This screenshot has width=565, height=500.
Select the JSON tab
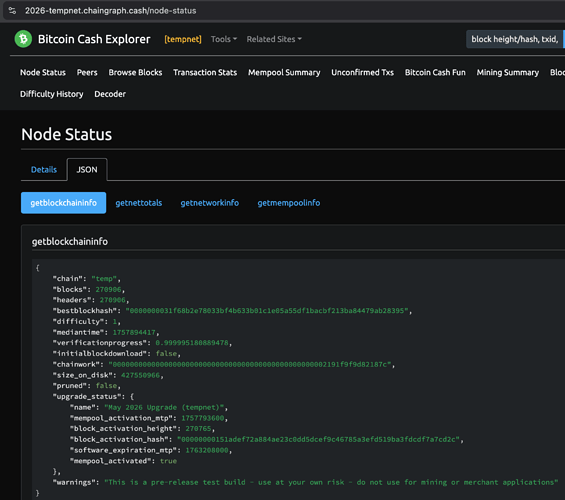[x=87, y=169]
